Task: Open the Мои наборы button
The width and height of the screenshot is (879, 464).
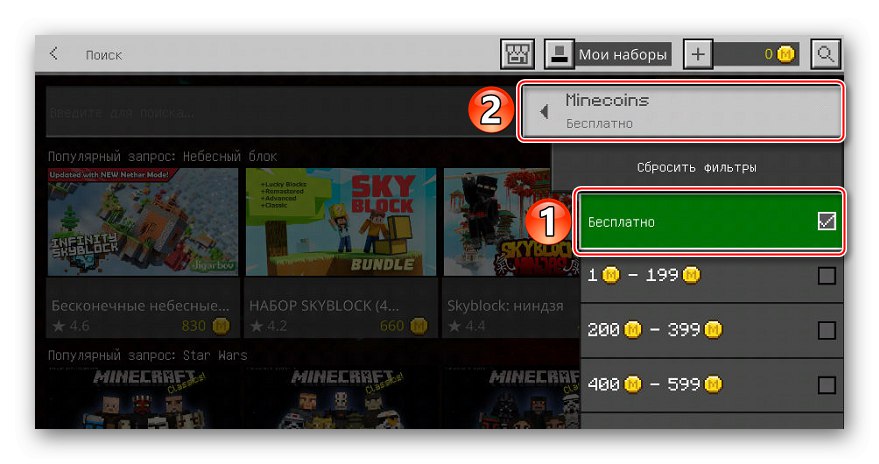Action: click(622, 54)
